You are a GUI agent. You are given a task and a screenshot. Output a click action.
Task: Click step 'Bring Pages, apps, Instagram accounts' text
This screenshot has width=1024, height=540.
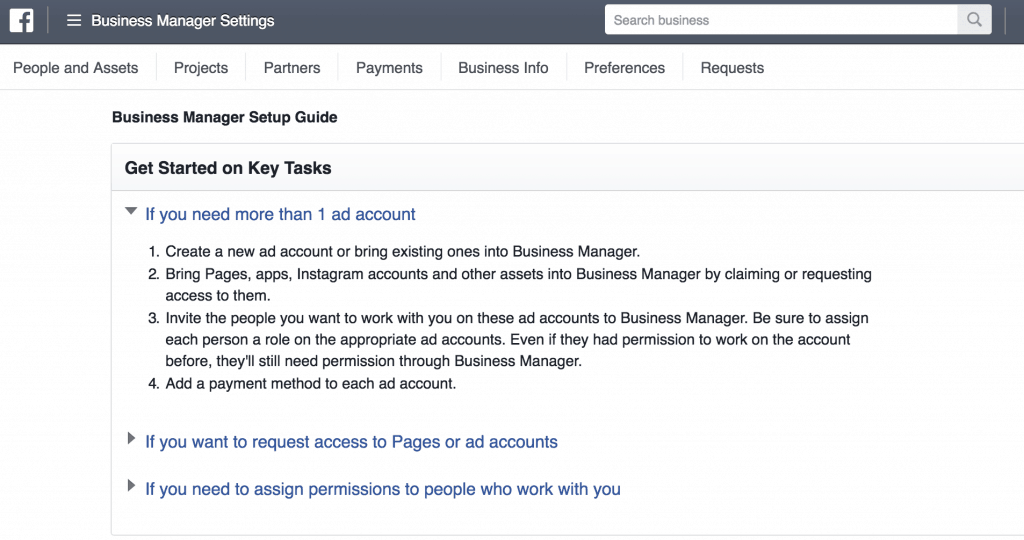519,285
